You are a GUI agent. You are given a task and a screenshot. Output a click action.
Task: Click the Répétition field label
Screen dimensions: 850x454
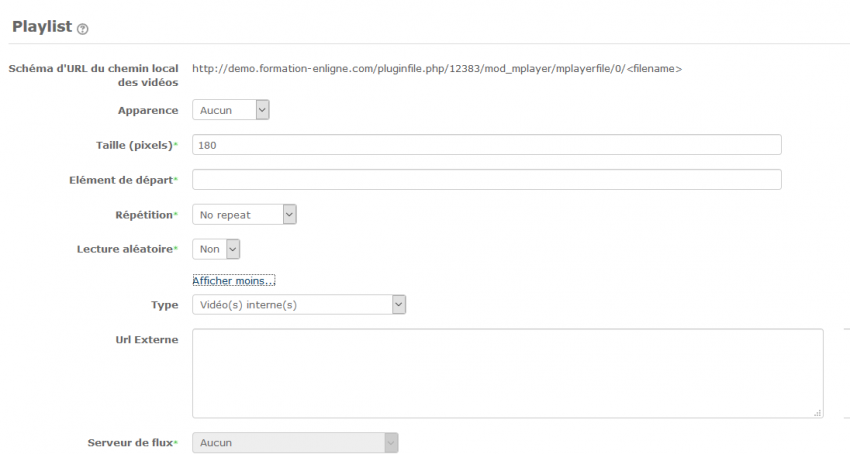point(146,214)
